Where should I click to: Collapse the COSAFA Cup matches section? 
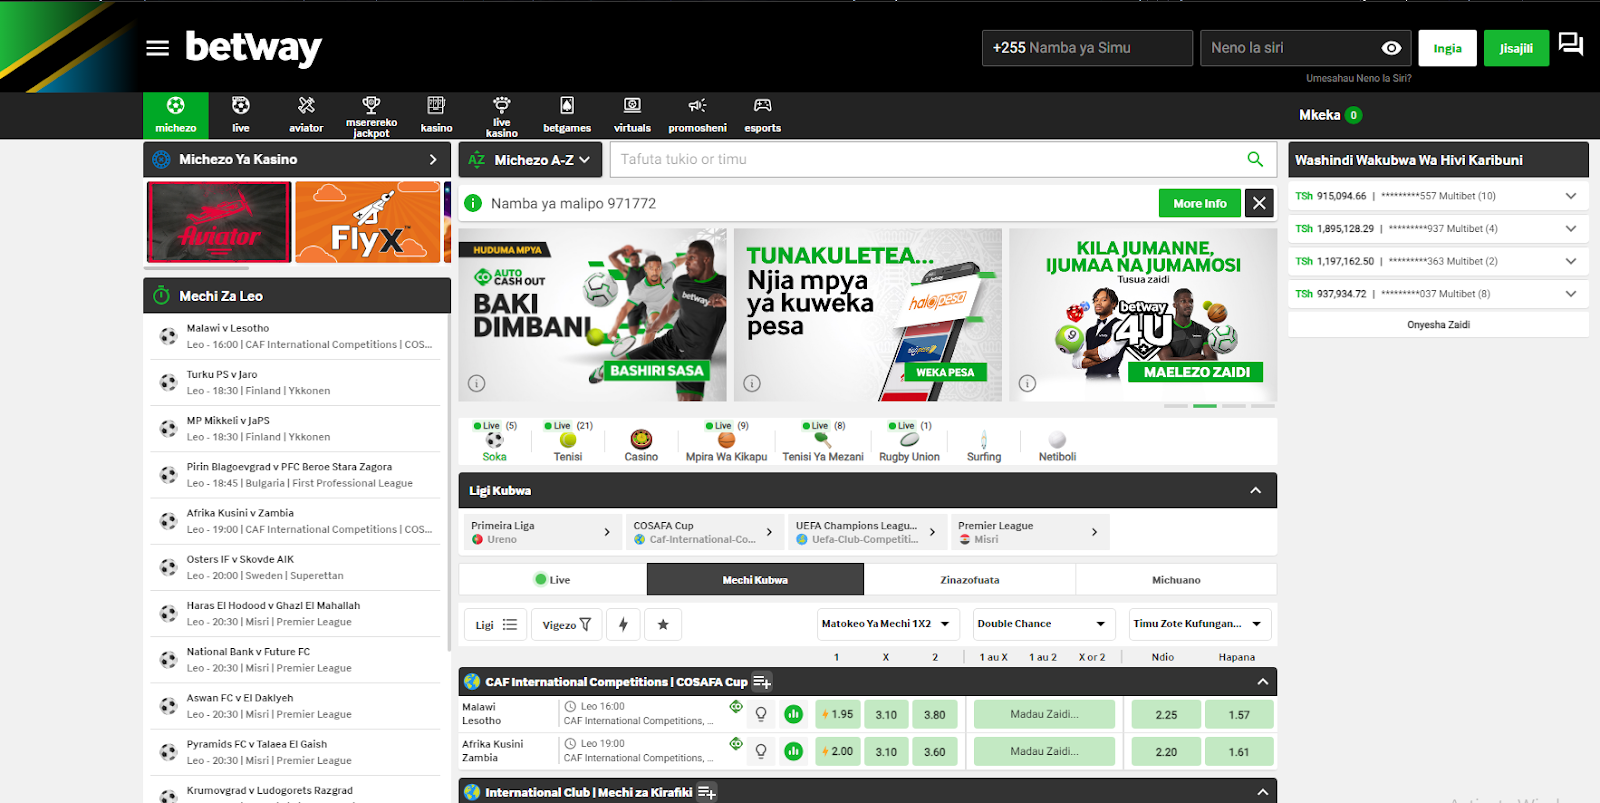[x=1263, y=682]
